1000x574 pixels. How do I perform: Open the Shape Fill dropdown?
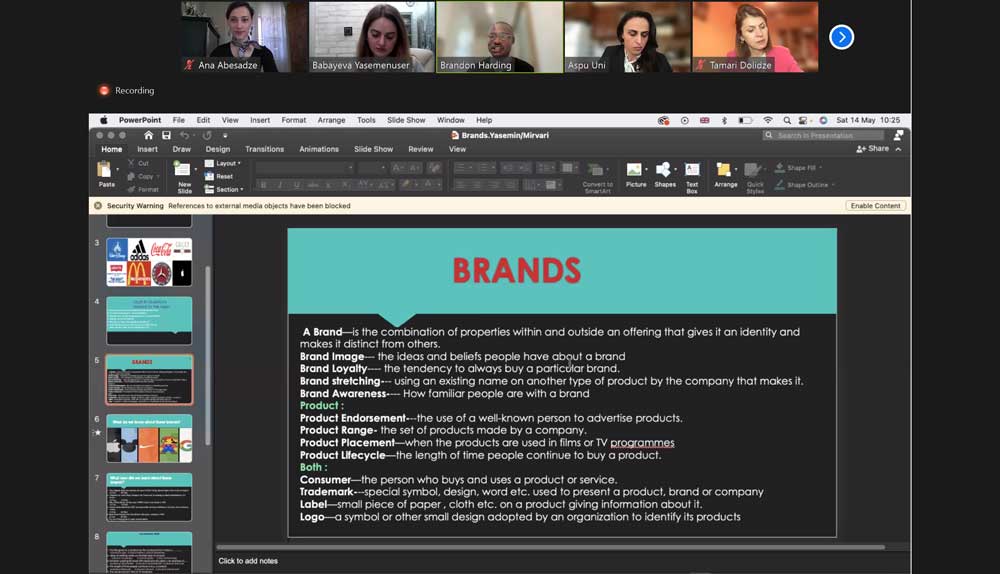tap(800, 168)
